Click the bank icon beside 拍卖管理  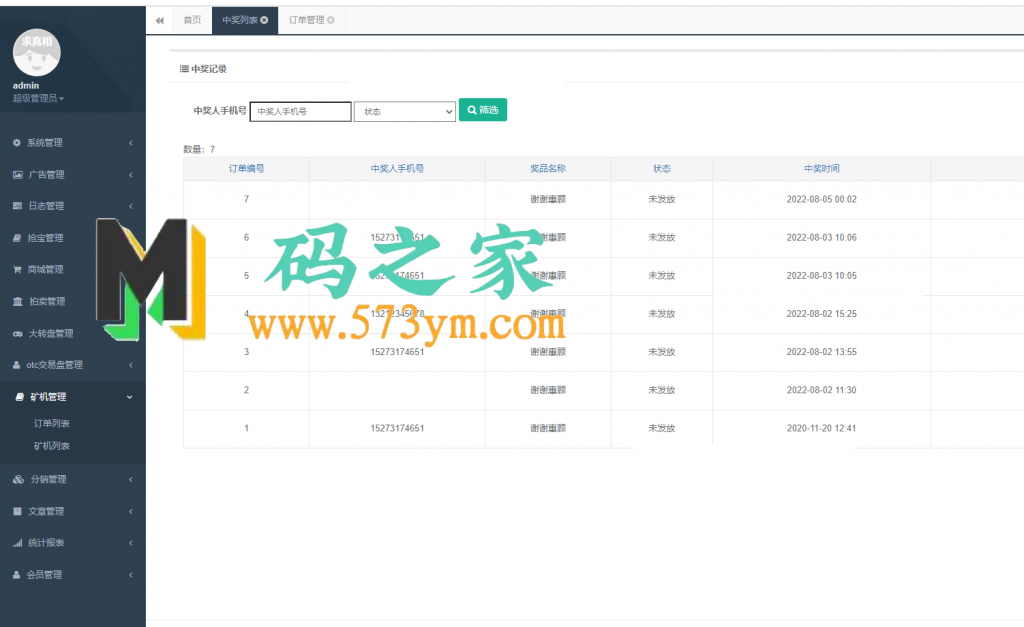point(17,302)
